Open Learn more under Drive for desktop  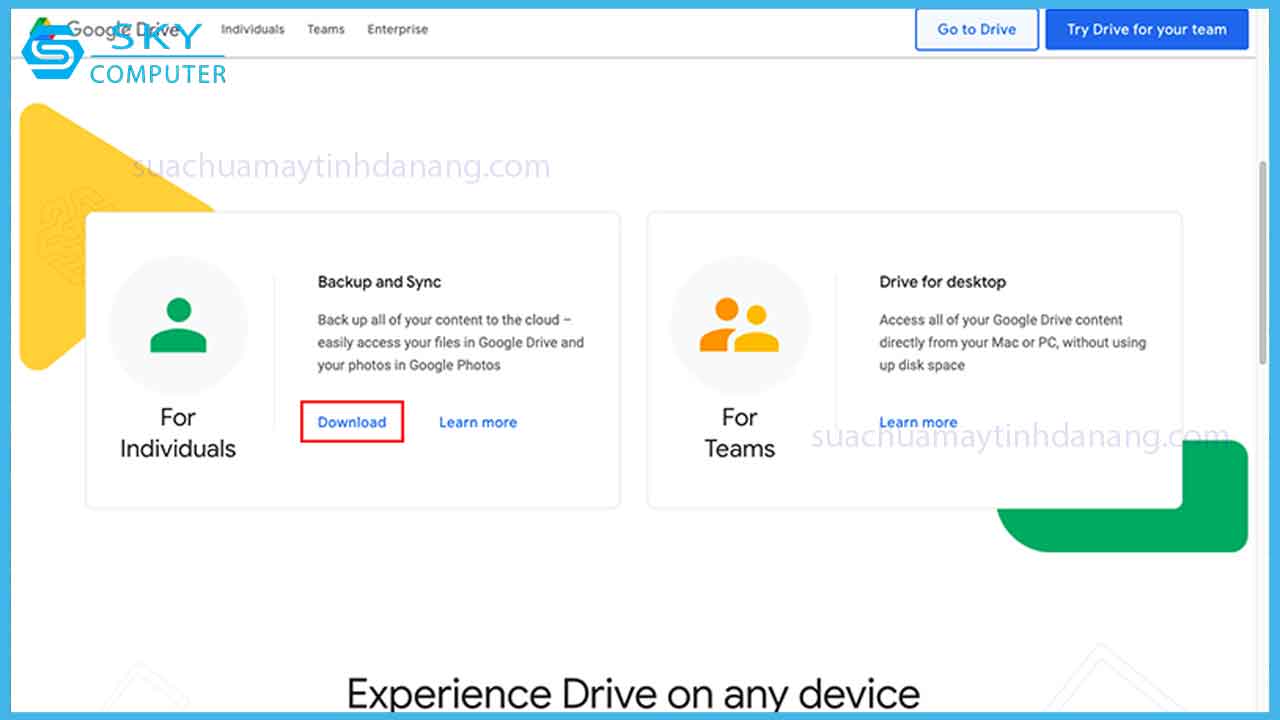click(x=918, y=422)
